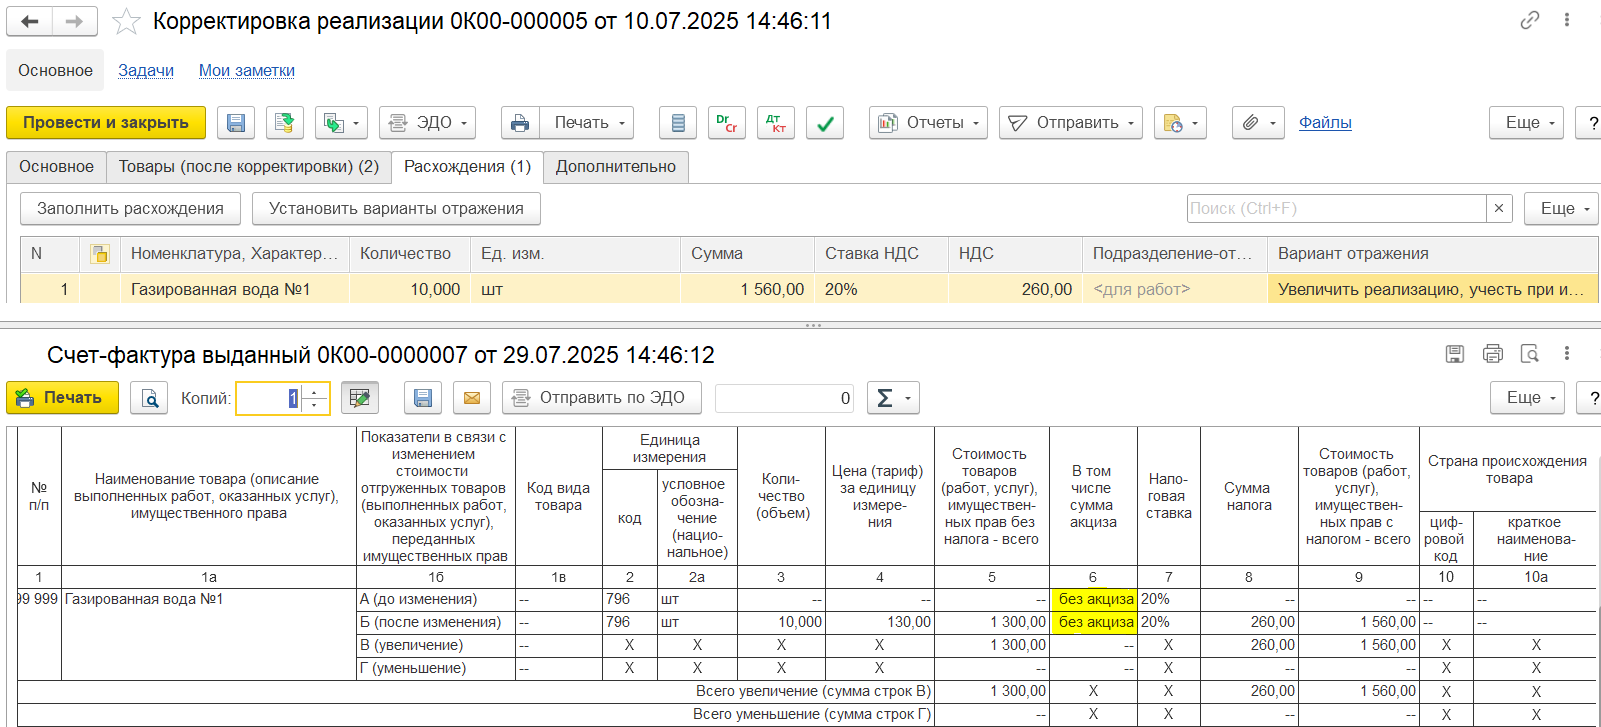The image size is (1601, 727).
Task: Click the <для работ> department cell
Action: click(1174, 290)
